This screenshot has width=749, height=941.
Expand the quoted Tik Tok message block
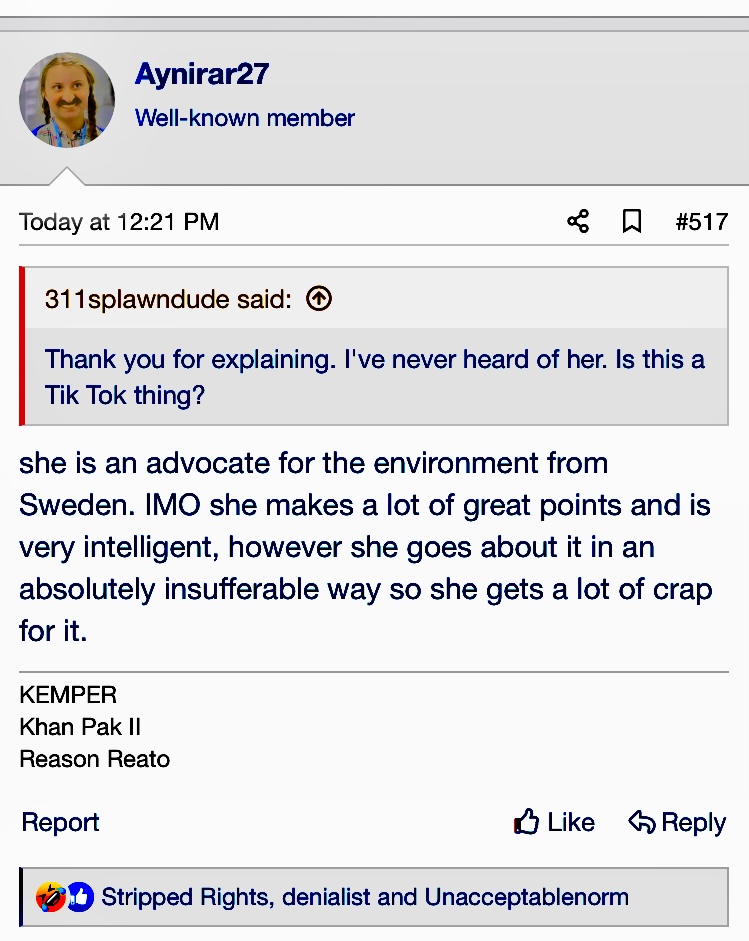[375, 376]
